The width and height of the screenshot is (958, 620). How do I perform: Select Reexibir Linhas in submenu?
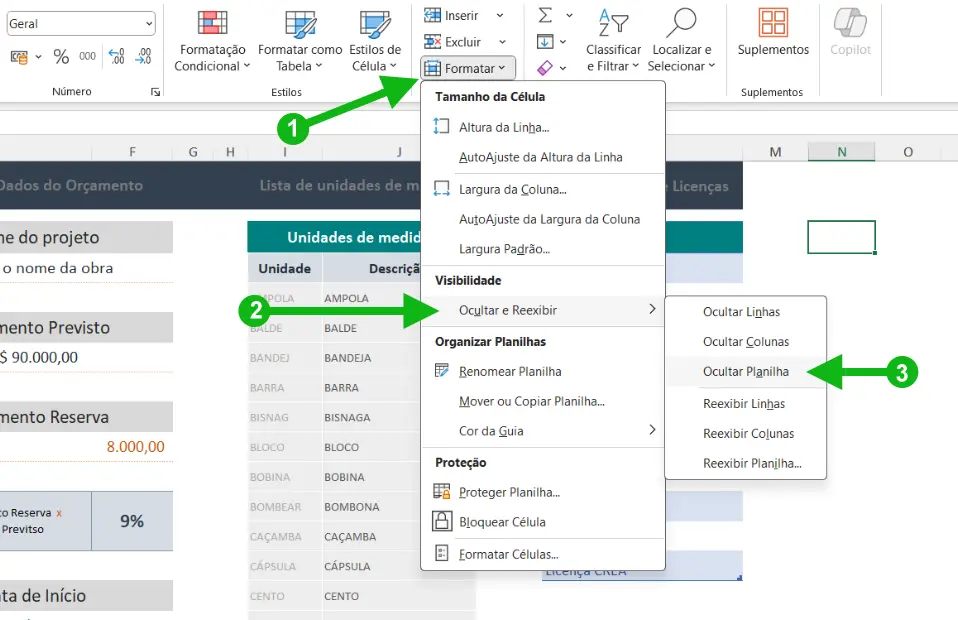745,404
